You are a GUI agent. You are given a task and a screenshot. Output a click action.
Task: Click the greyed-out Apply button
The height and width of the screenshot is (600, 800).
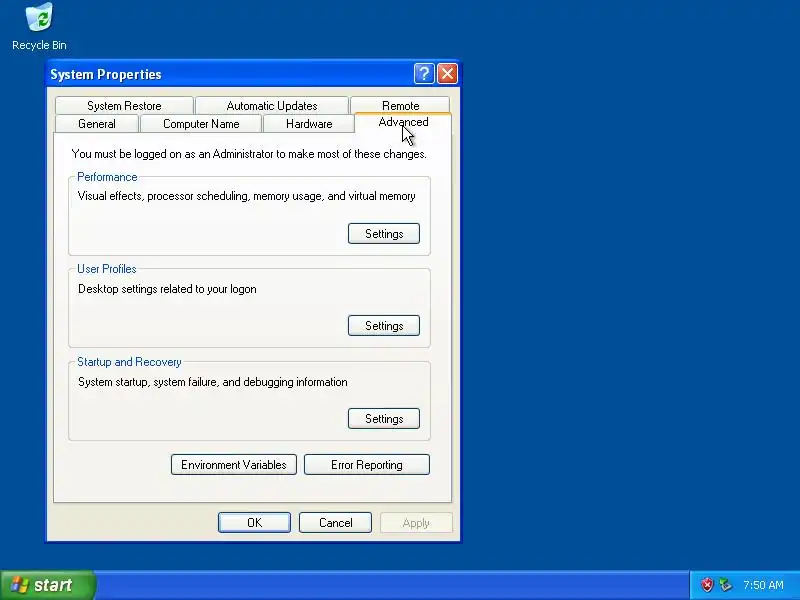point(416,522)
